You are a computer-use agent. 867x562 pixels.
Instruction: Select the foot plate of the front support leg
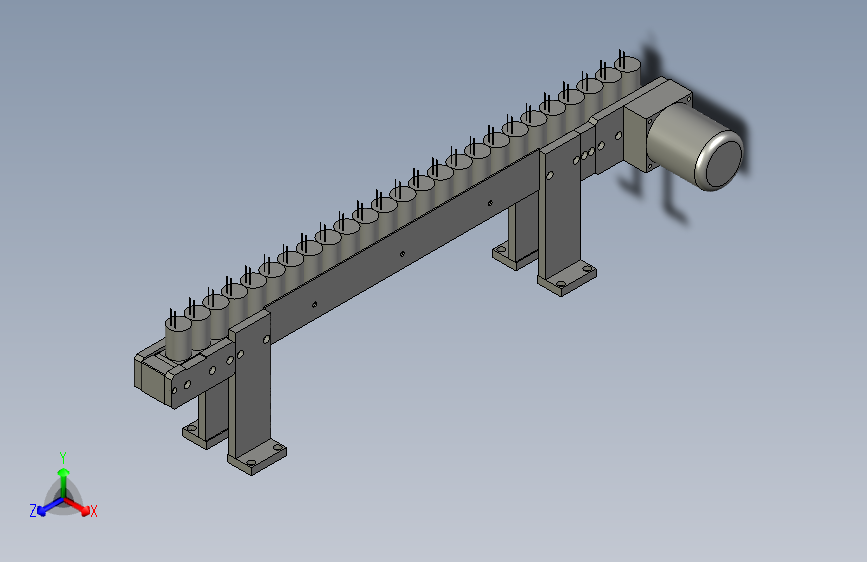[x=257, y=457]
